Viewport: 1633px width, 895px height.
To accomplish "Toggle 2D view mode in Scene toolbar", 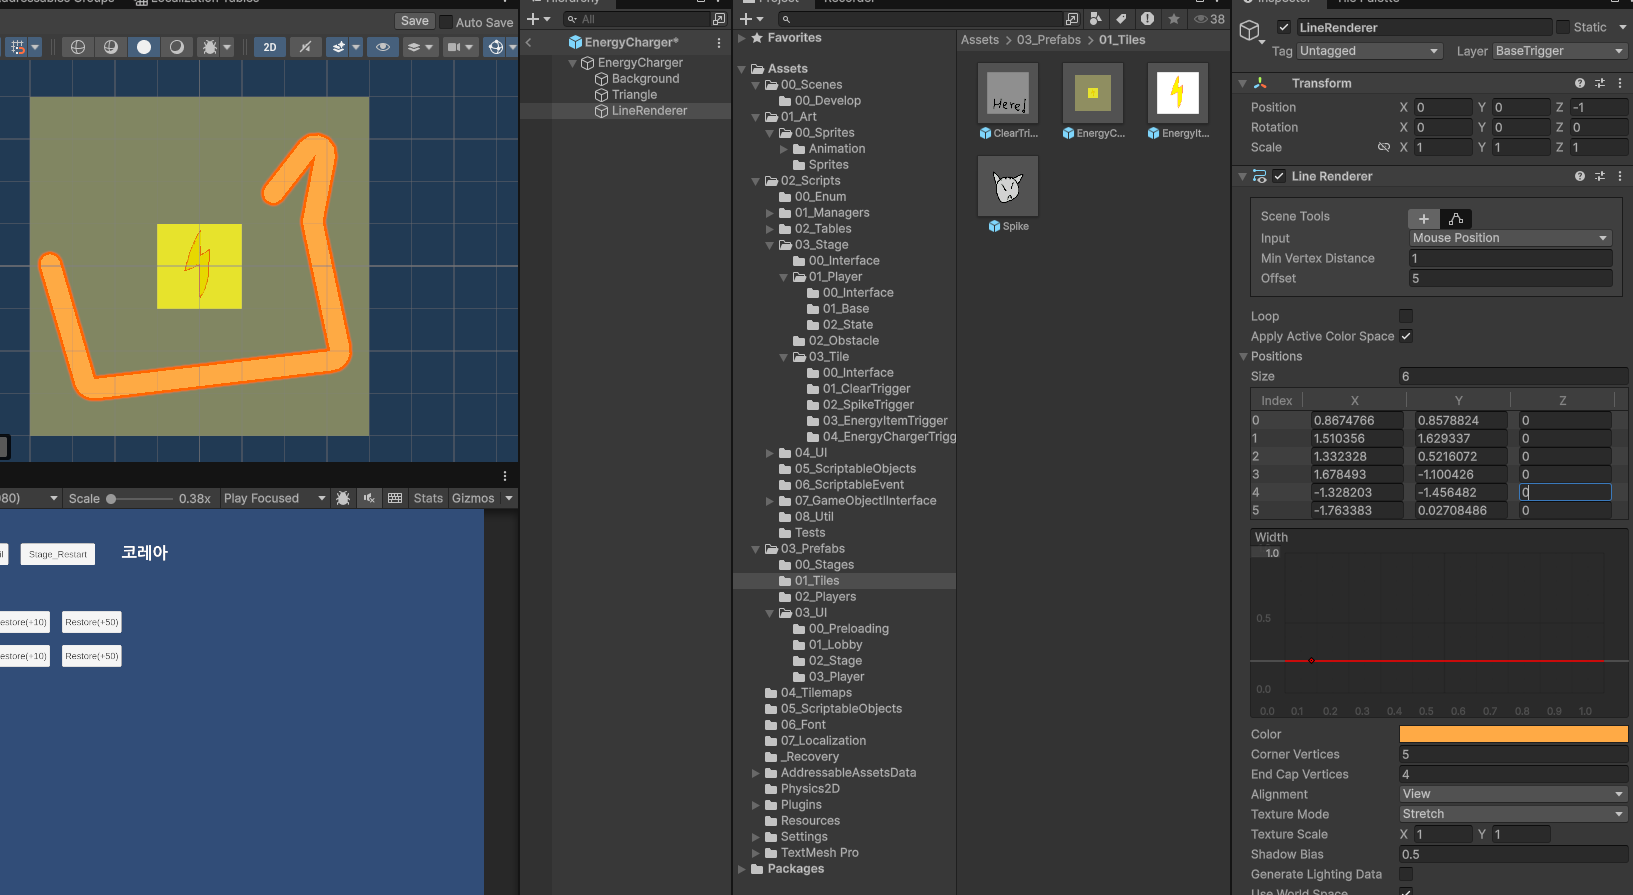I will (270, 47).
